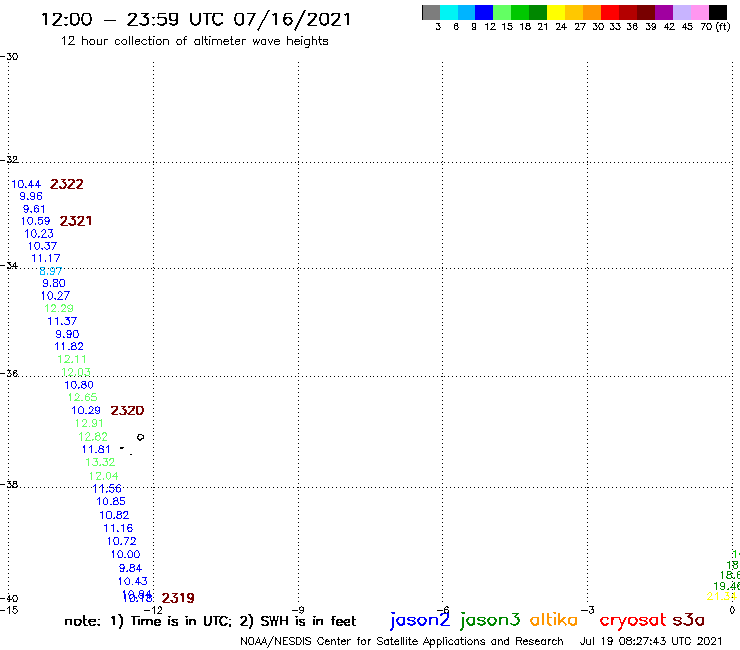This screenshot has width=740, height=650.
Task: Select the lavender swatch in the color scale
Action: [x=681, y=12]
